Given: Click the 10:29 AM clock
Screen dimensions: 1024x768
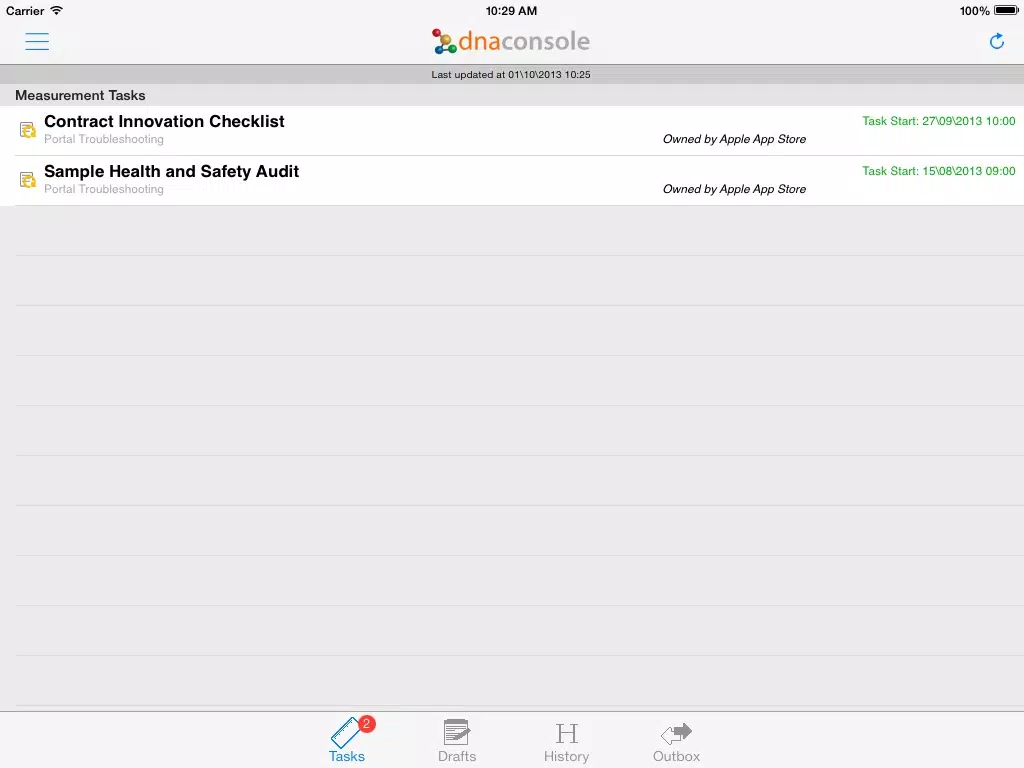Looking at the screenshot, I should (x=511, y=10).
